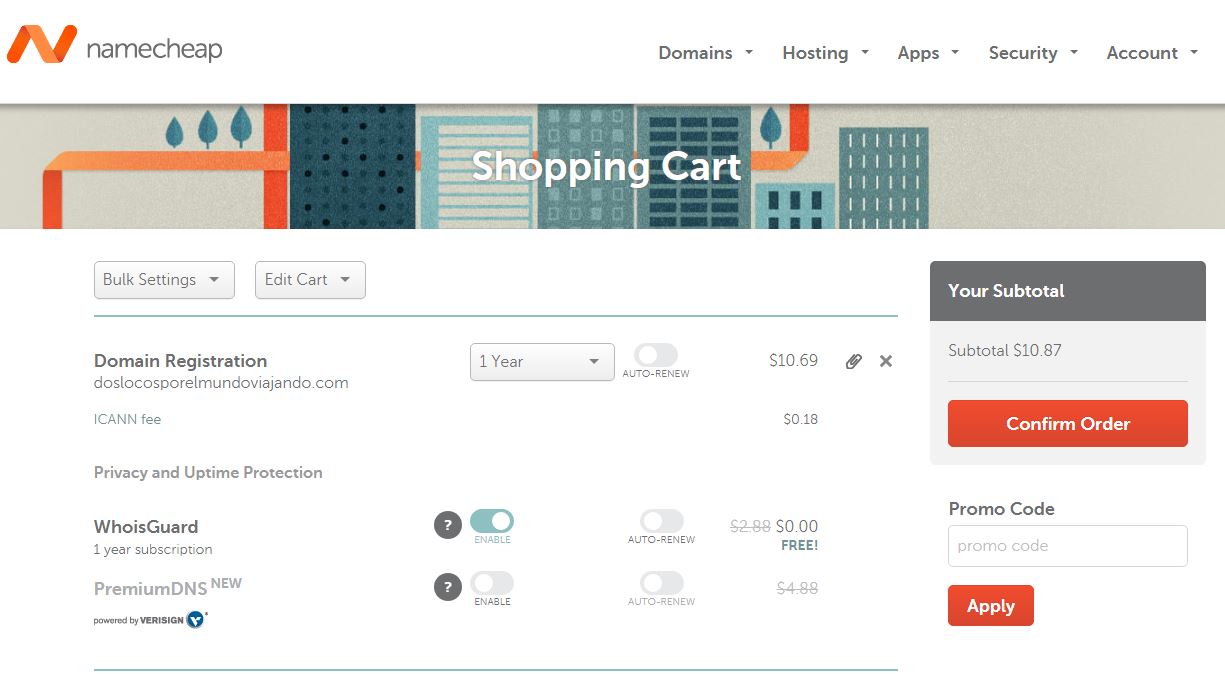The image size is (1225, 674).
Task: Enable the PremiumDNS toggle
Action: pyautogui.click(x=492, y=583)
